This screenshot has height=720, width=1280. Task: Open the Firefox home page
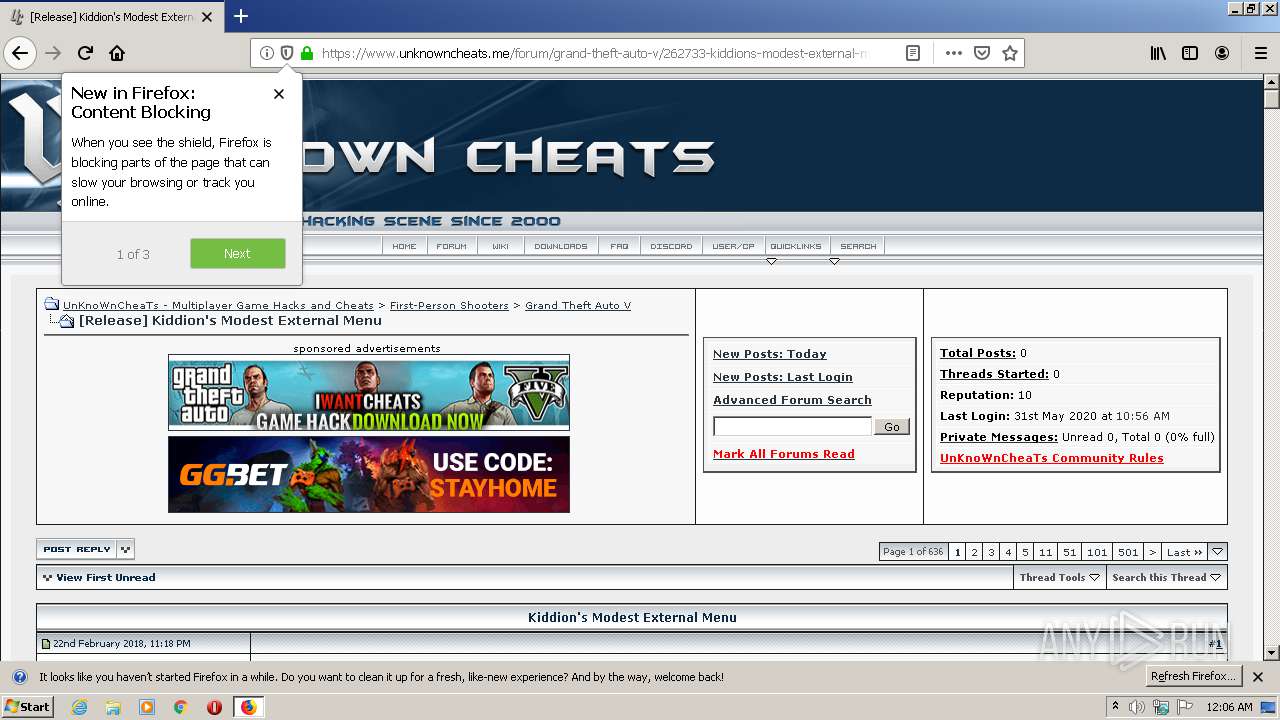(117, 53)
